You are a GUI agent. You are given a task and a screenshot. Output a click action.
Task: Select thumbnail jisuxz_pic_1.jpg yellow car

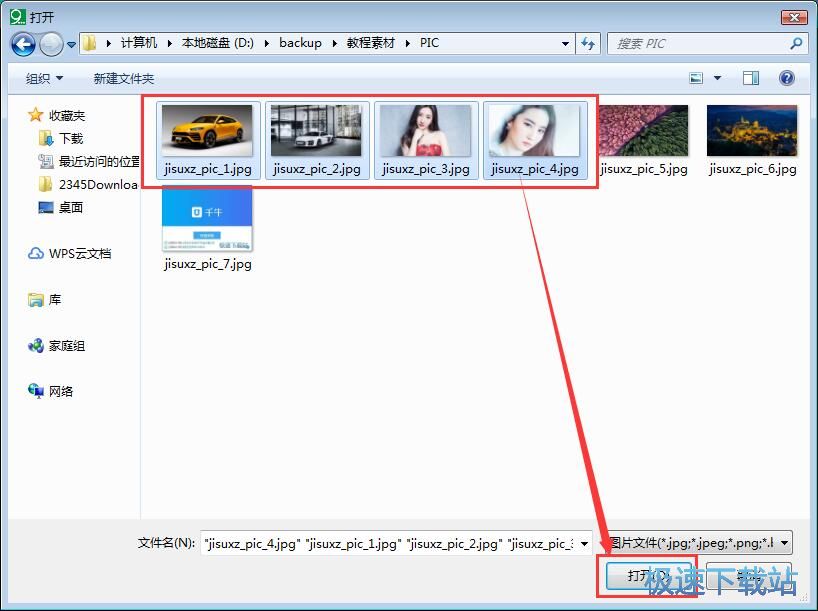click(x=207, y=130)
